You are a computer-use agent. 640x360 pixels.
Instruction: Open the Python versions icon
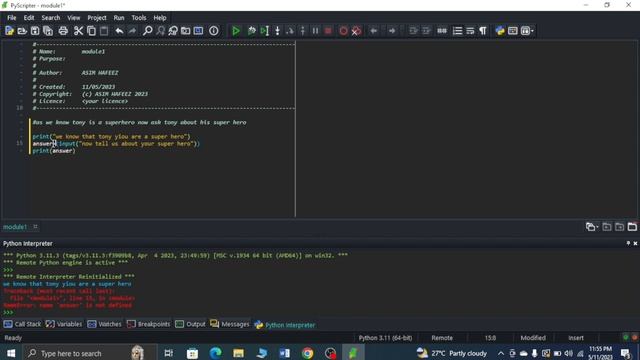[500, 31]
